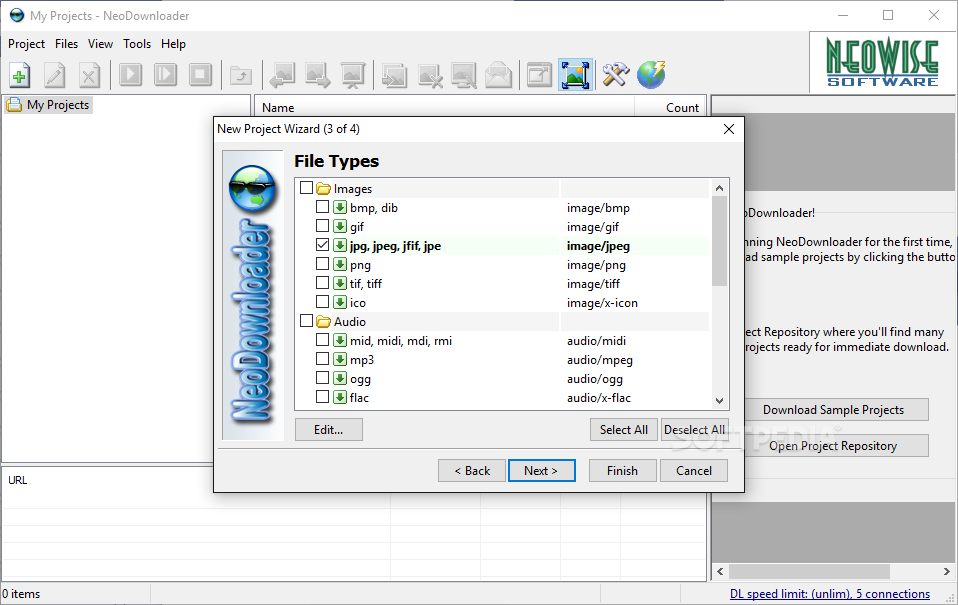Click the Finish button
This screenshot has height=605, width=958.
click(623, 471)
